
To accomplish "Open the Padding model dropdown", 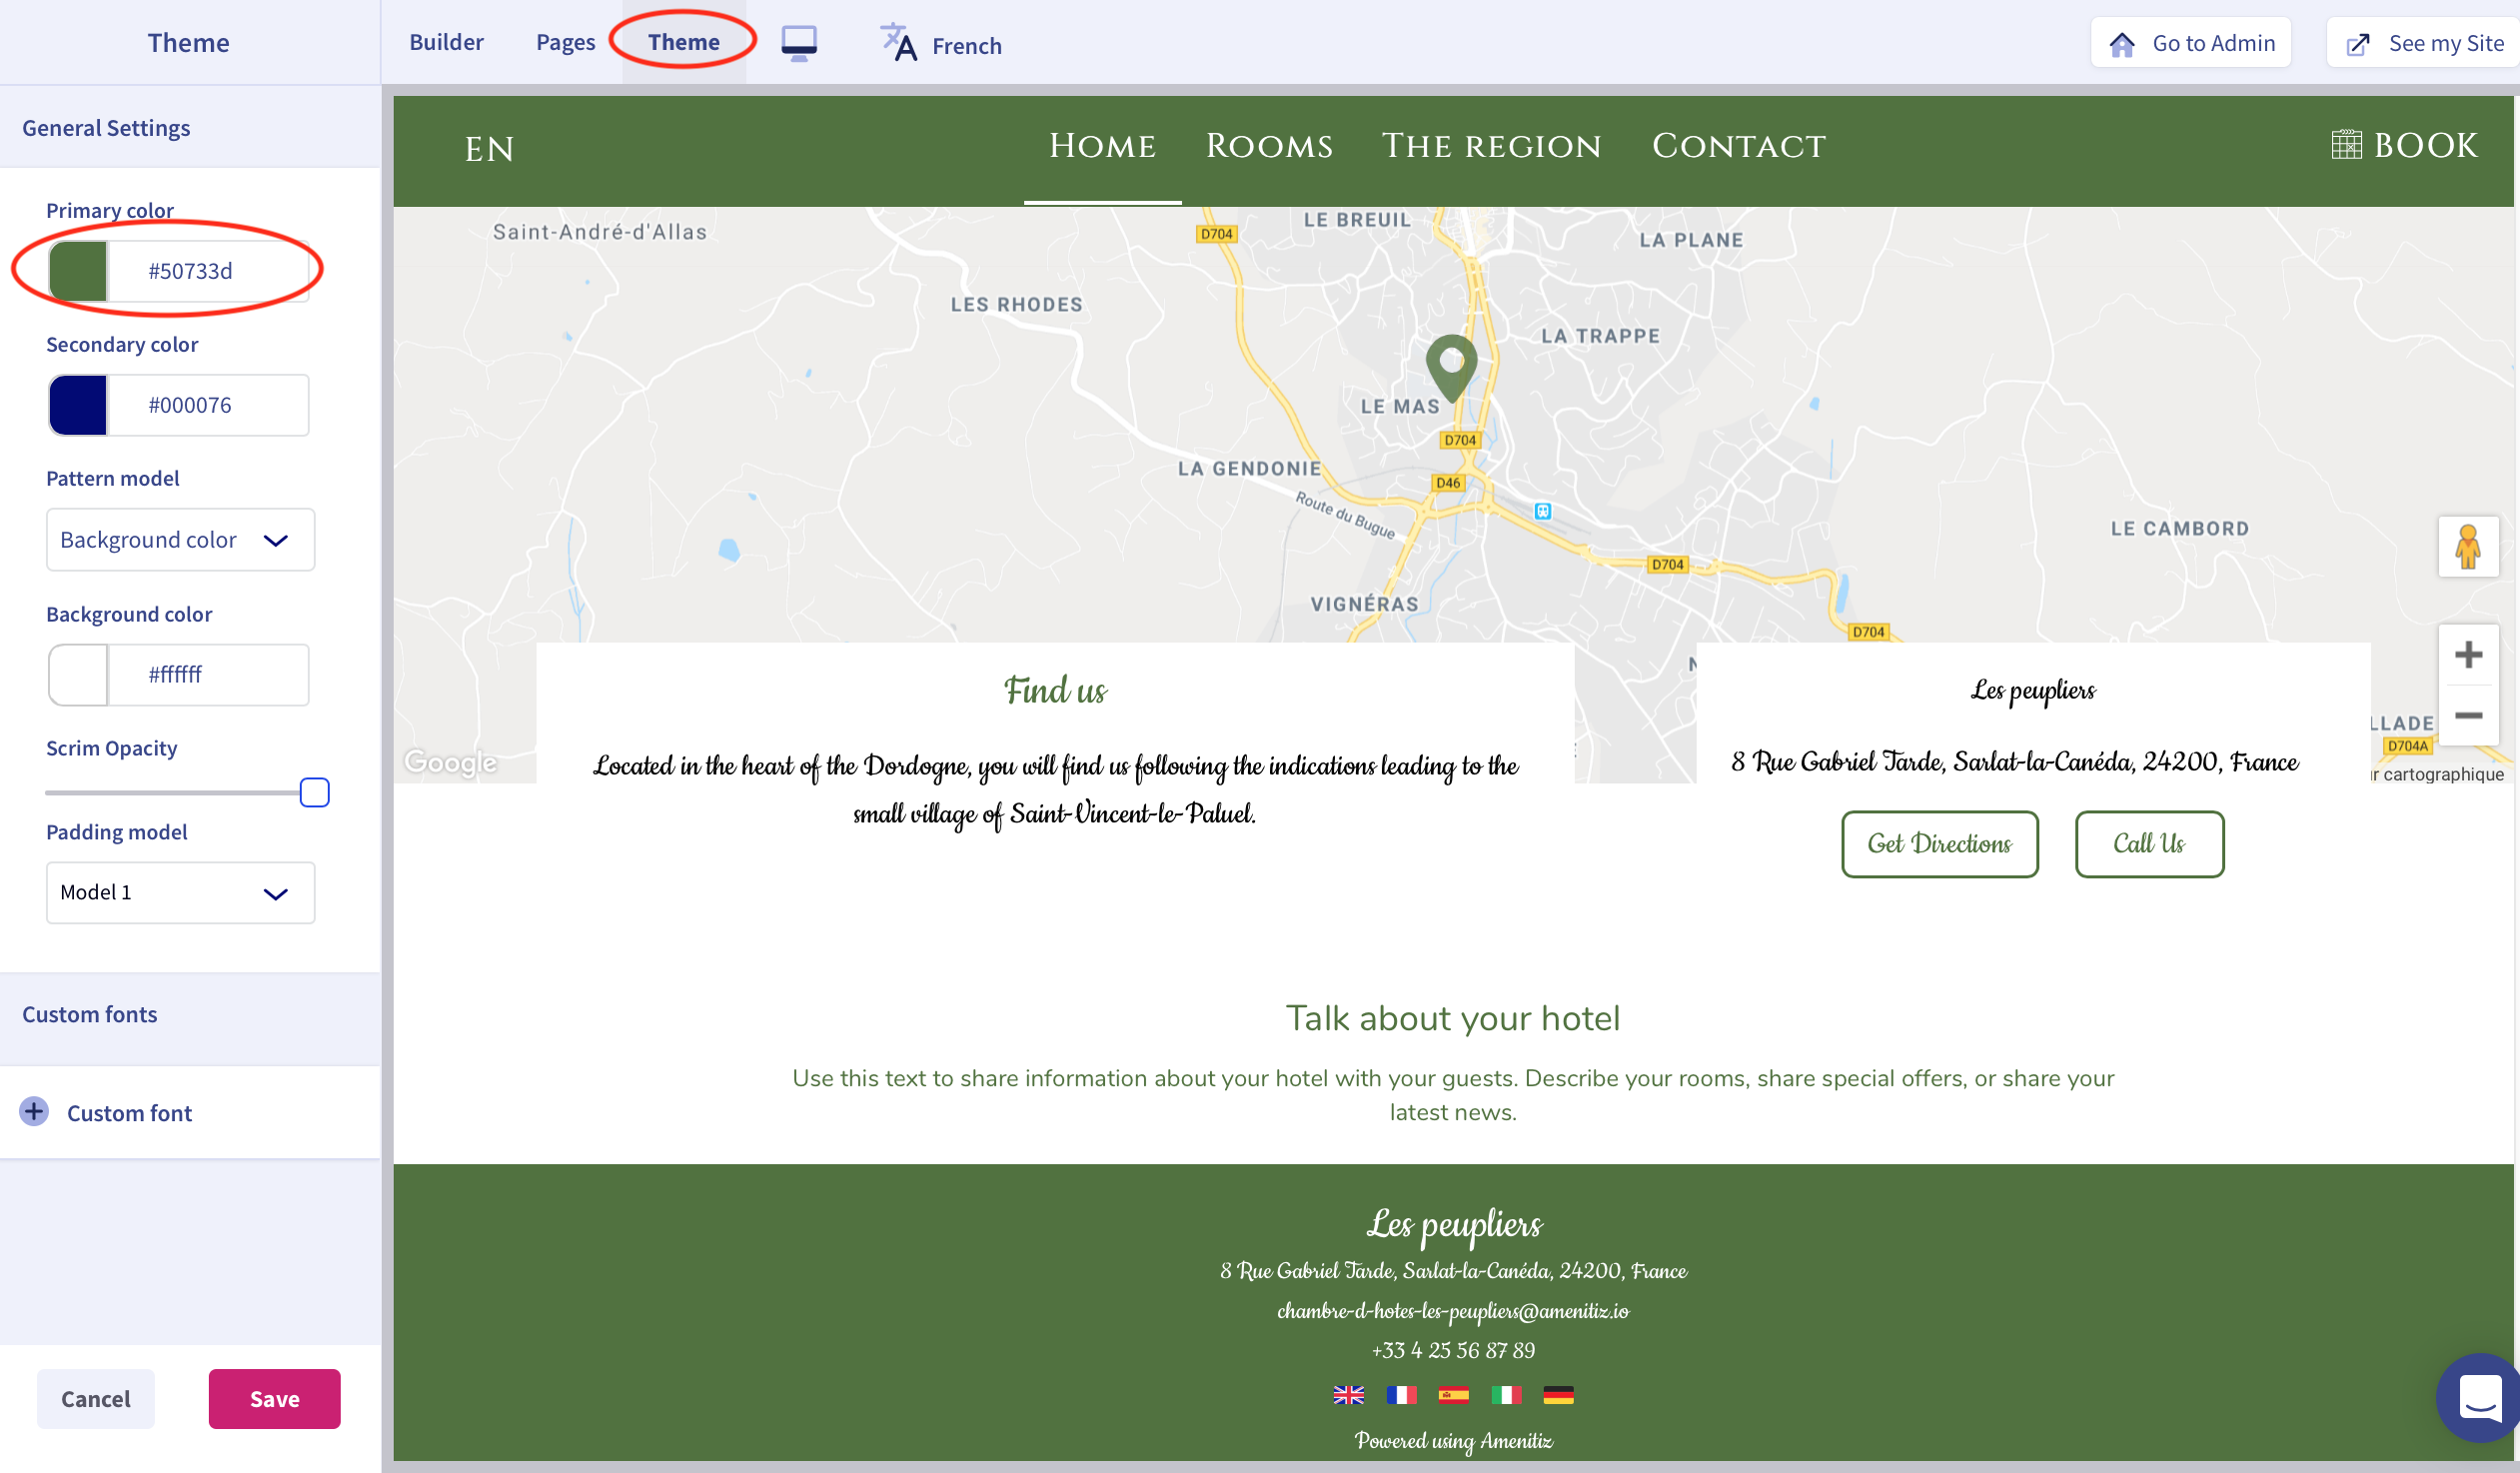I will click(x=180, y=892).
